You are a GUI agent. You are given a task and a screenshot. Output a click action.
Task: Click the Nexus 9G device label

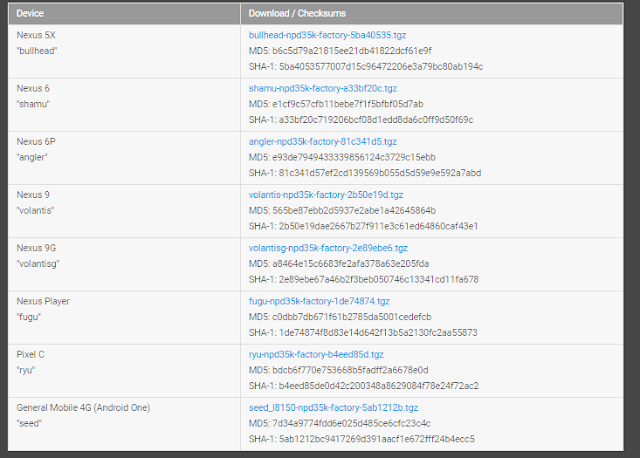pos(36,248)
